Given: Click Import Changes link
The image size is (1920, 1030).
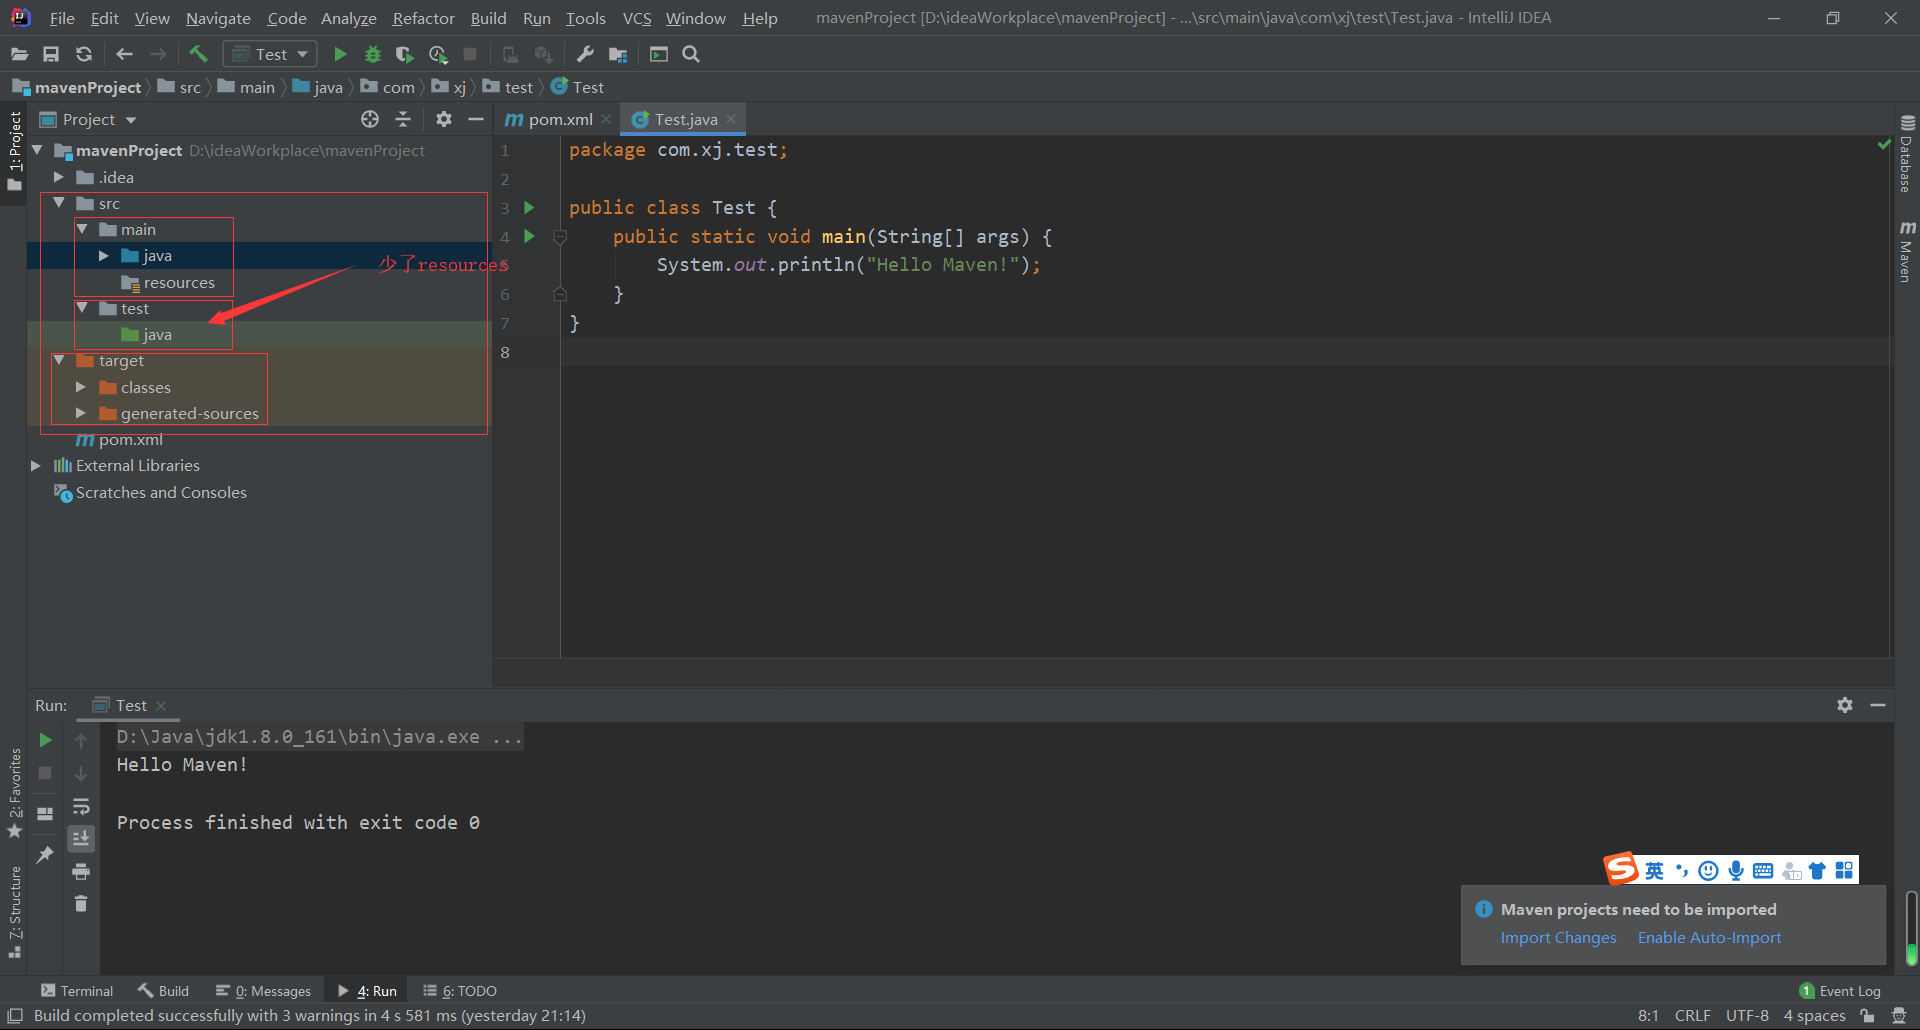Looking at the screenshot, I should (x=1558, y=938).
